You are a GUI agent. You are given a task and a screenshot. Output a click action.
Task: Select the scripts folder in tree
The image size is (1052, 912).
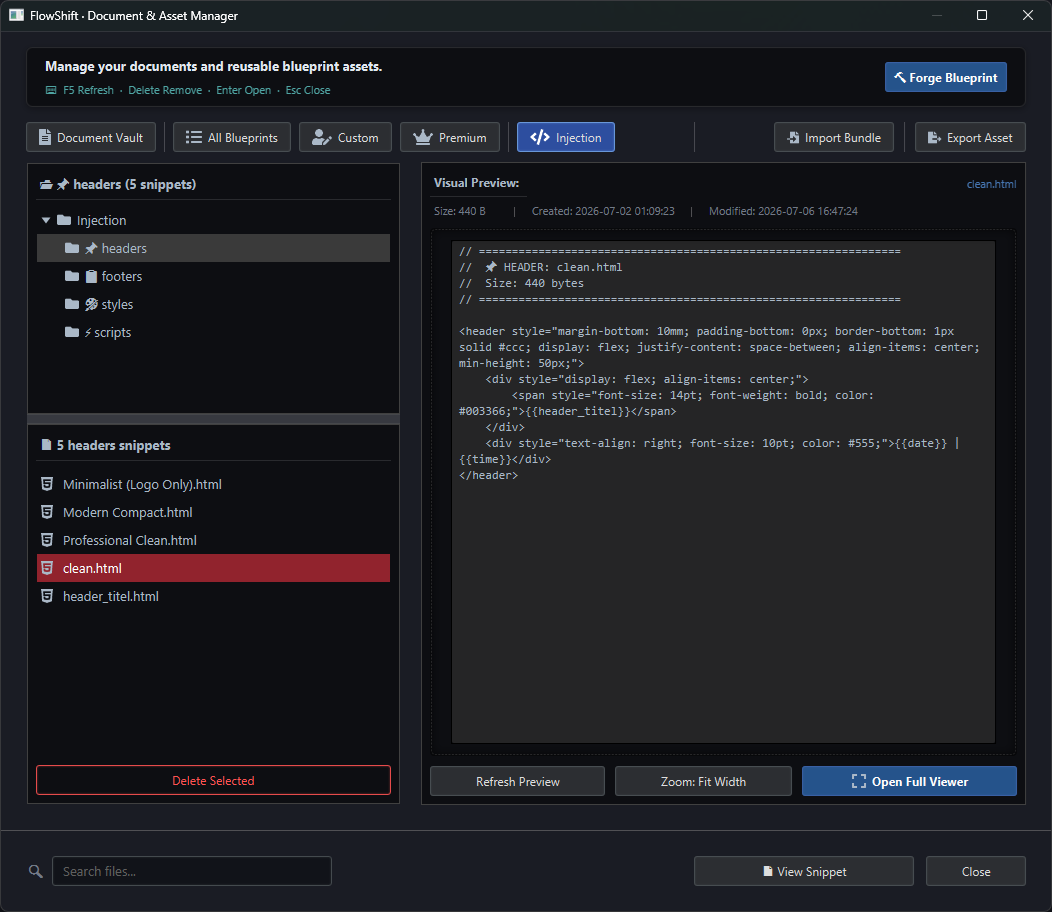click(x=213, y=332)
